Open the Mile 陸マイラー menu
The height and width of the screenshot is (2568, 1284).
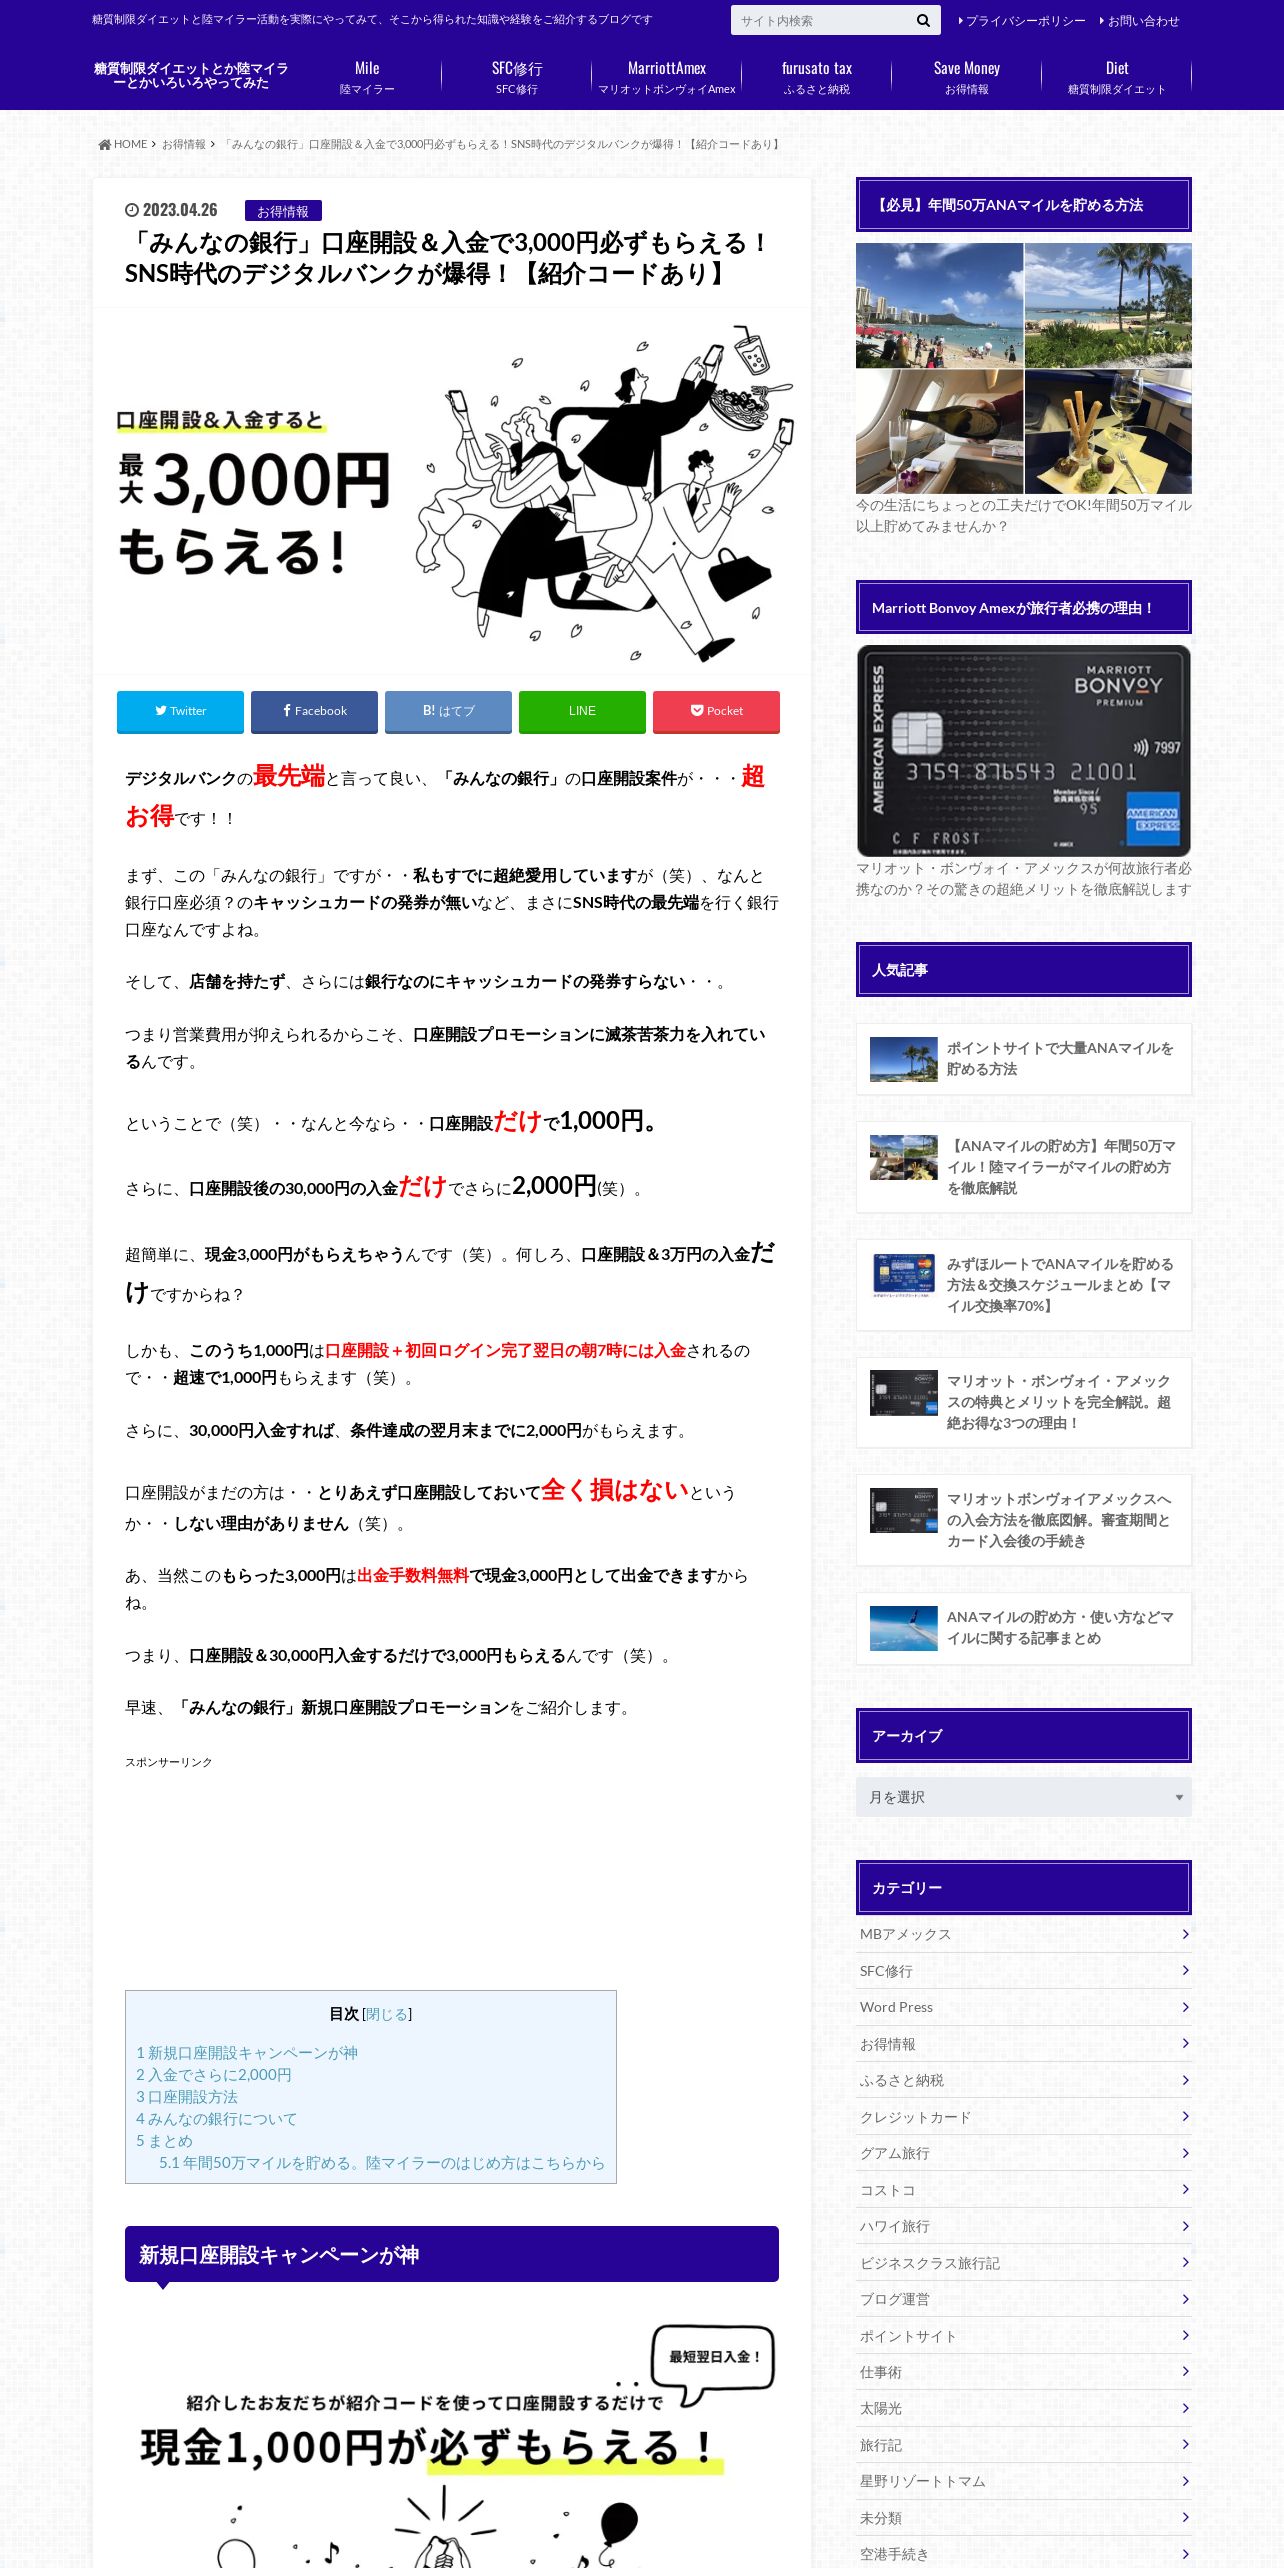(x=367, y=77)
